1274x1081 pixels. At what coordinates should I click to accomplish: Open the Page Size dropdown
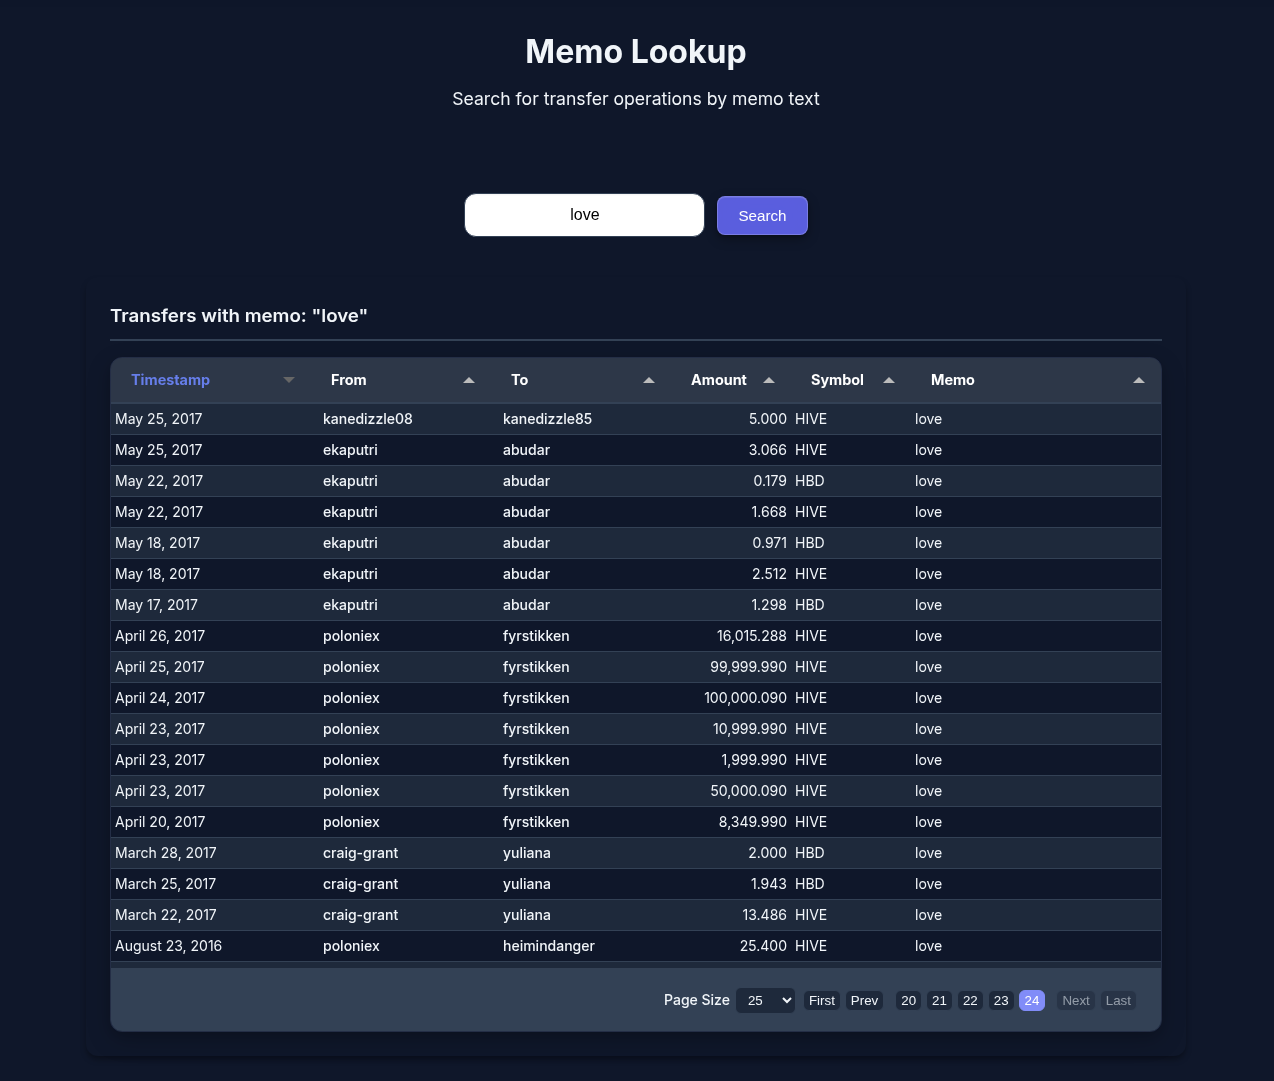pos(765,1000)
